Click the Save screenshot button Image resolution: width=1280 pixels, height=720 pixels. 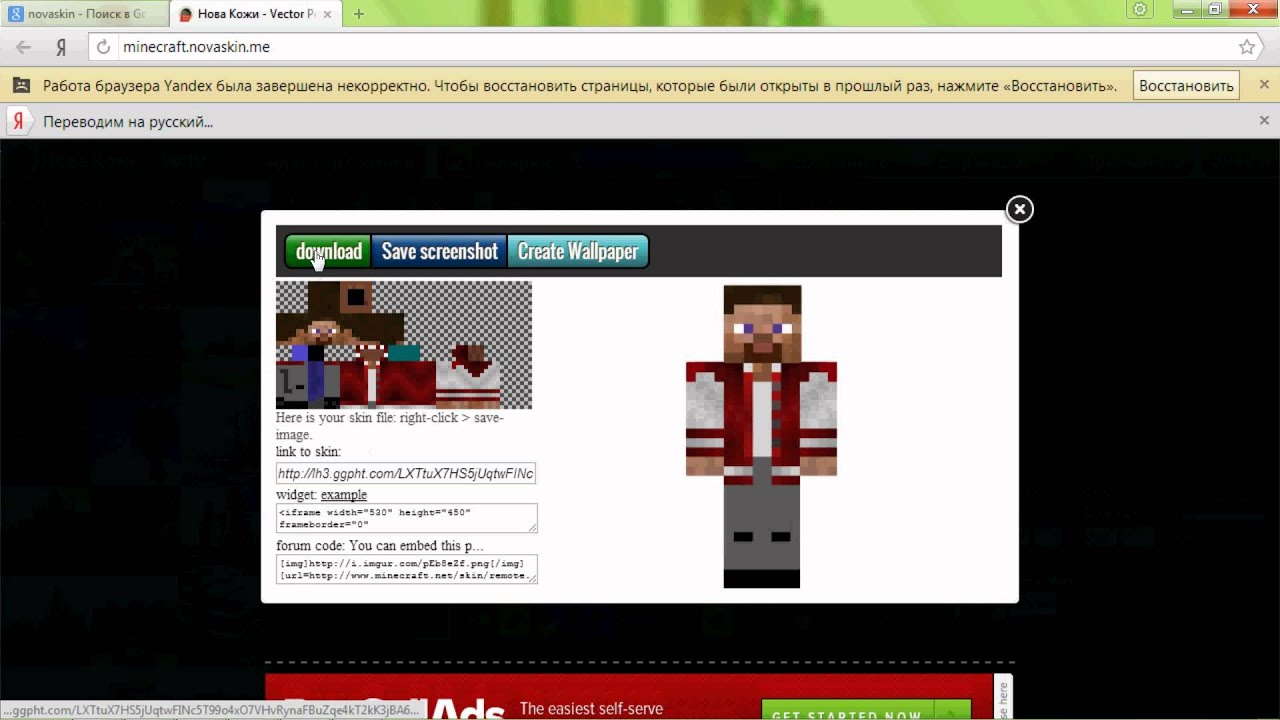(x=439, y=251)
